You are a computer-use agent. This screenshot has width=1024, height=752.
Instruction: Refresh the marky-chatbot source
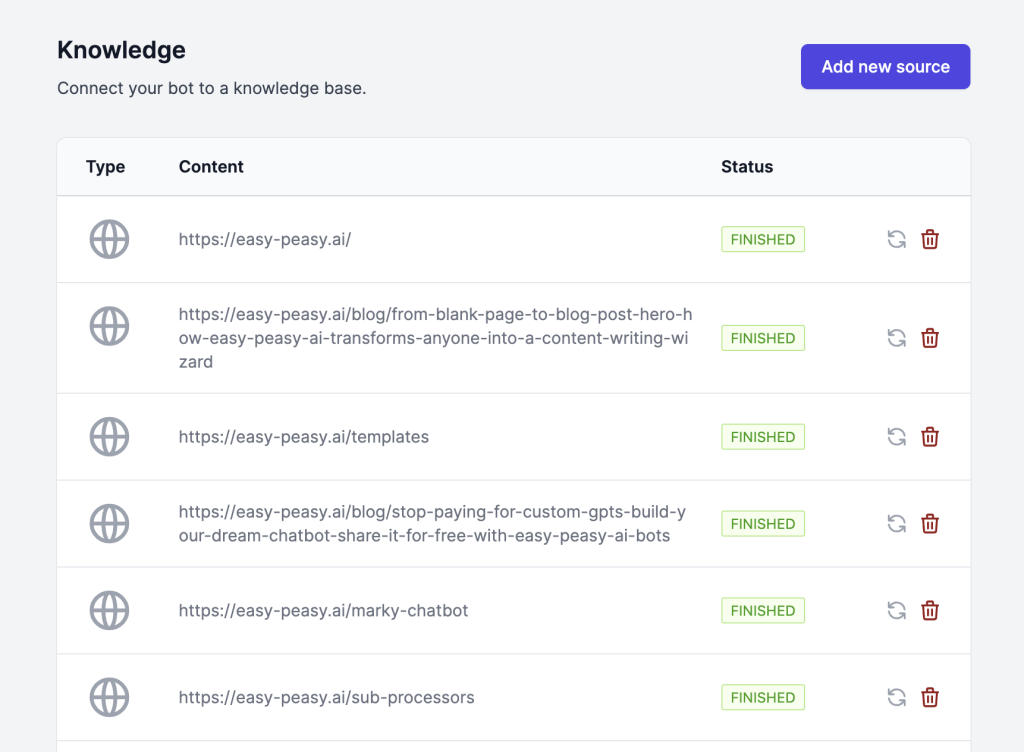[897, 611]
